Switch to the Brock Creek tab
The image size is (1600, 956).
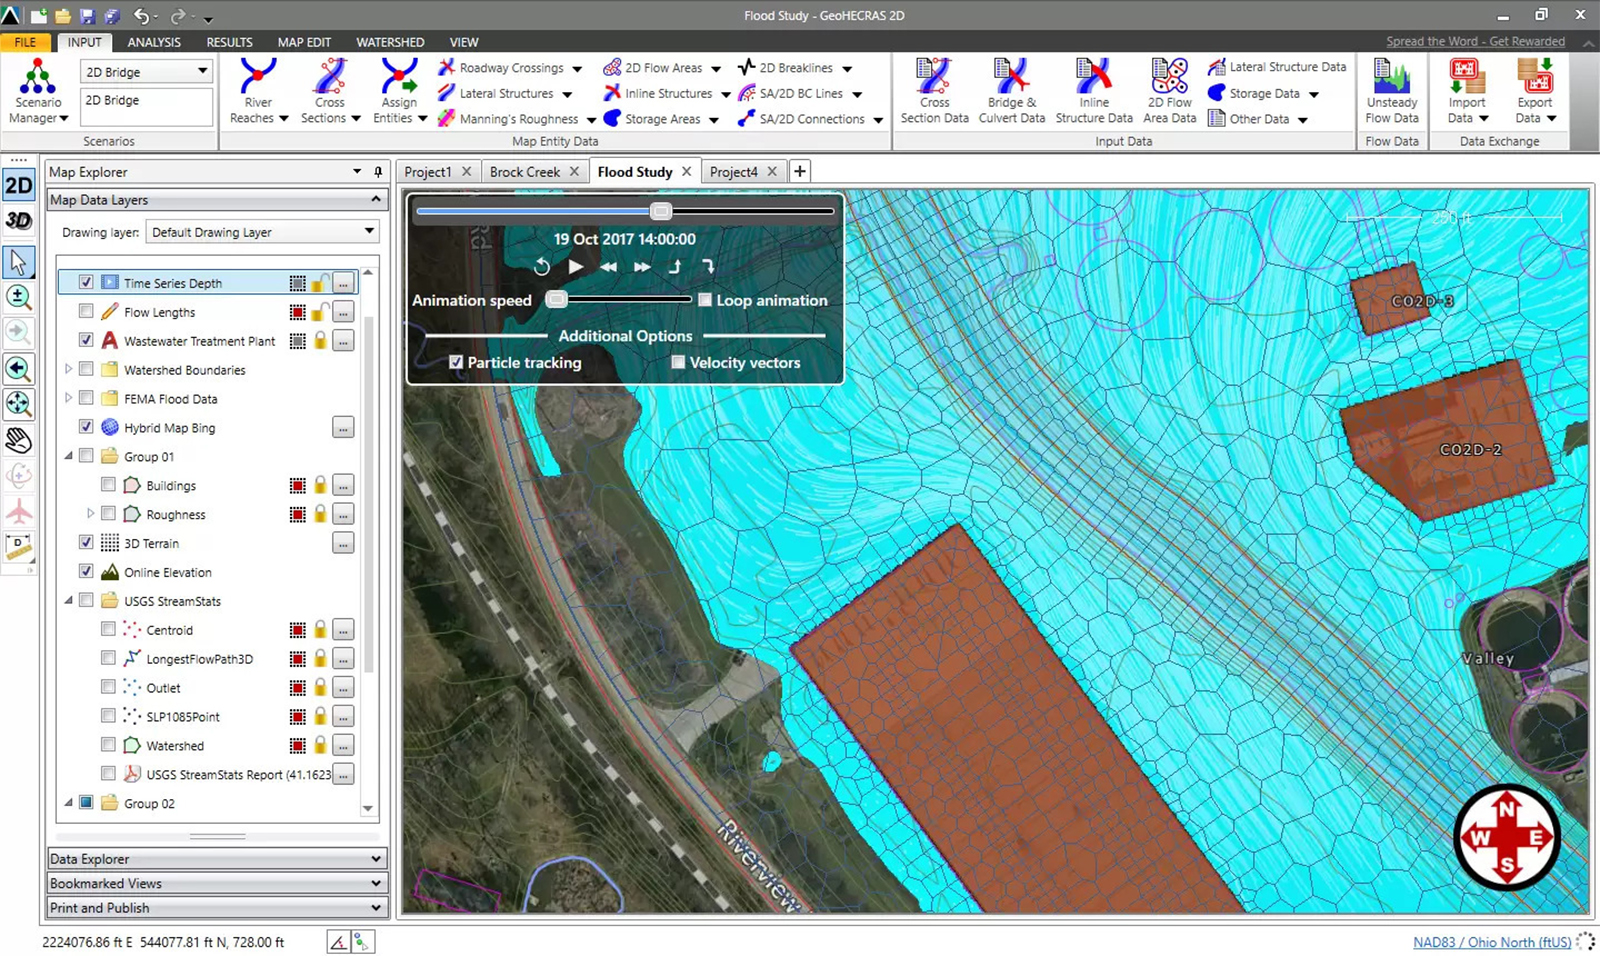pos(527,171)
